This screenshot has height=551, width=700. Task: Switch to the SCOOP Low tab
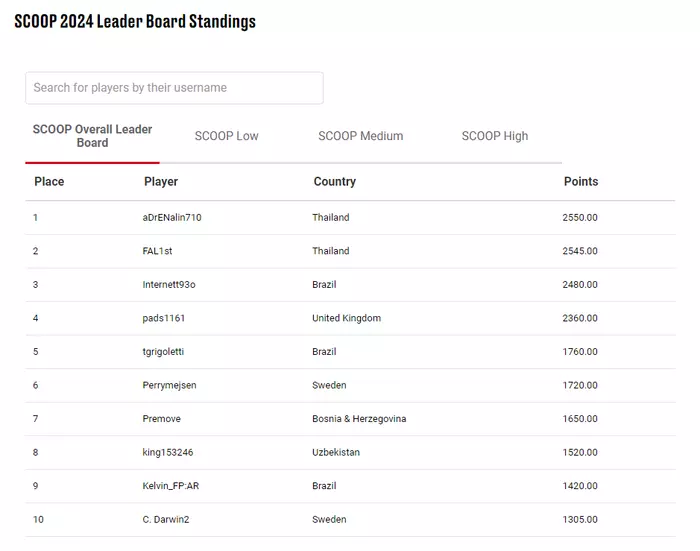tap(226, 136)
